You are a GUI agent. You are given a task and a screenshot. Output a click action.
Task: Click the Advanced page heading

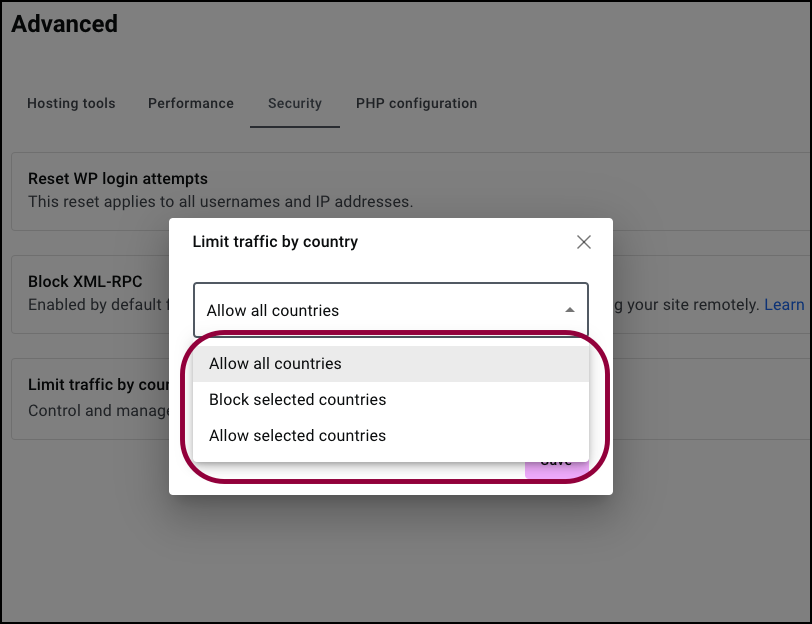pos(65,24)
